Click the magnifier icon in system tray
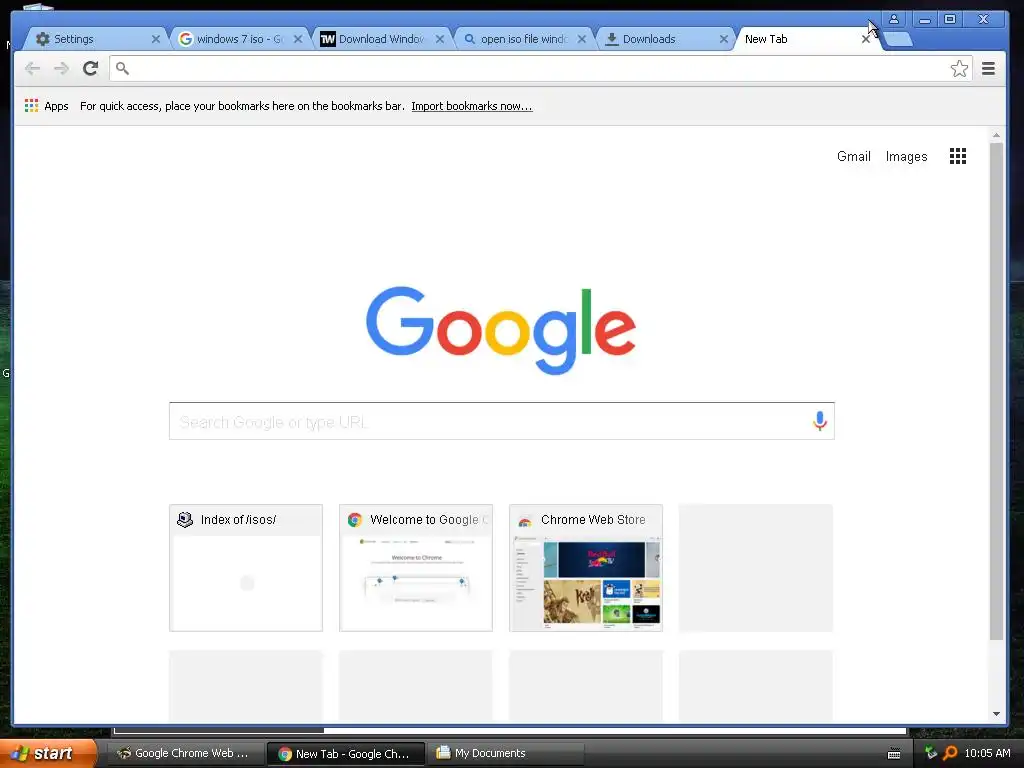The image size is (1024, 768). (950, 753)
